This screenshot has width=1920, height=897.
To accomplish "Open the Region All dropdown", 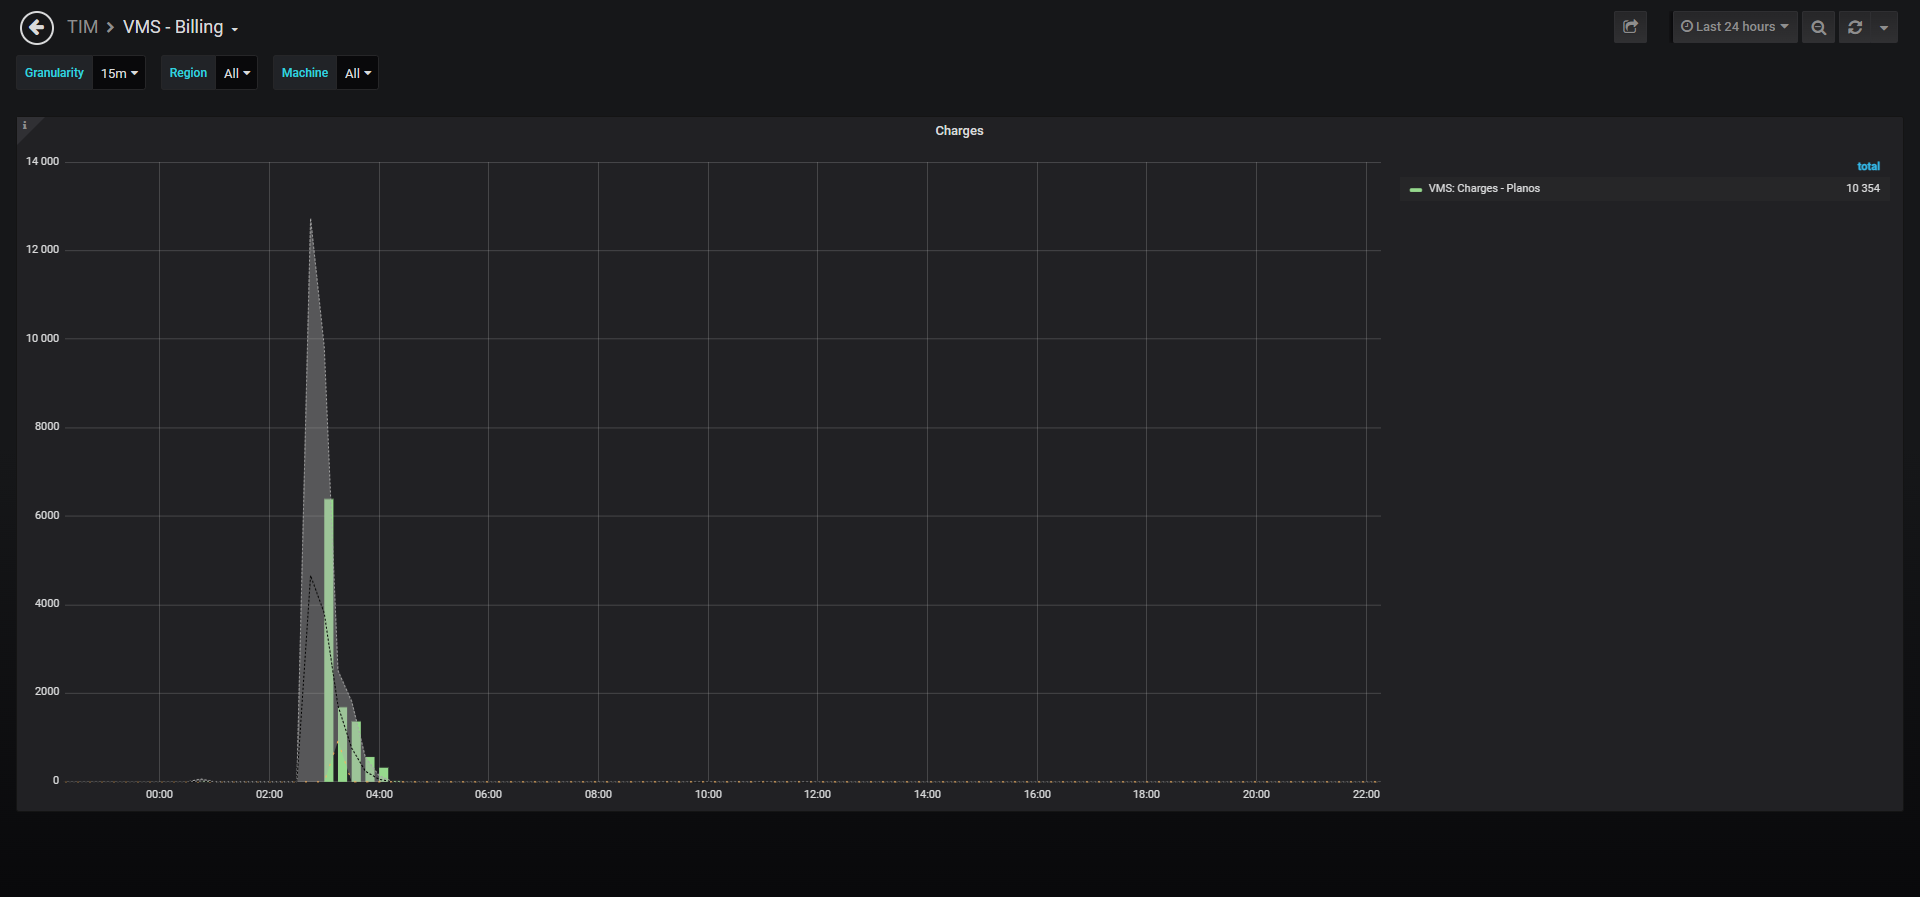I will pyautogui.click(x=237, y=73).
